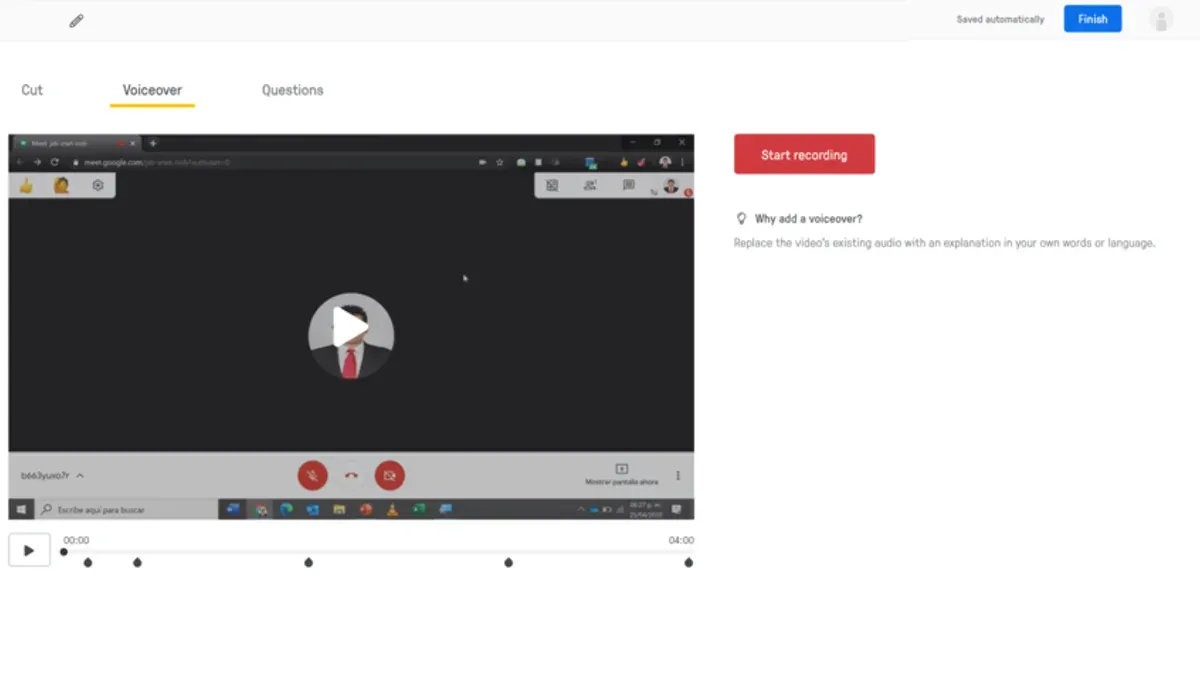Image resolution: width=1200 pixels, height=675 pixels.
Task: Open the three-dot options menu in video
Action: click(x=678, y=476)
